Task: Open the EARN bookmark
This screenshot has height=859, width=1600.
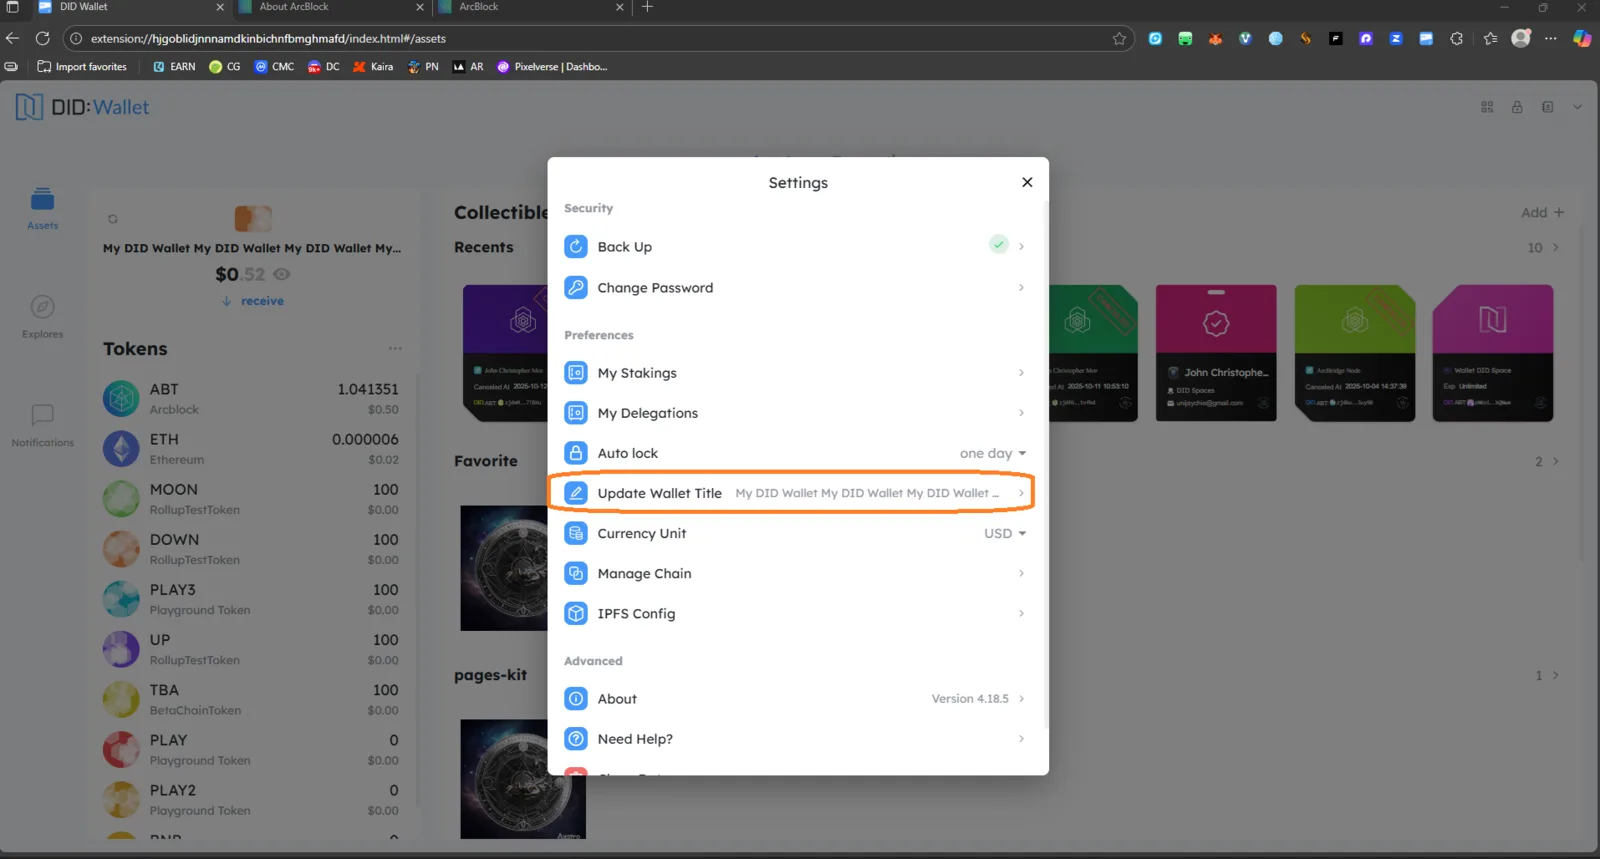Action: click(x=174, y=67)
